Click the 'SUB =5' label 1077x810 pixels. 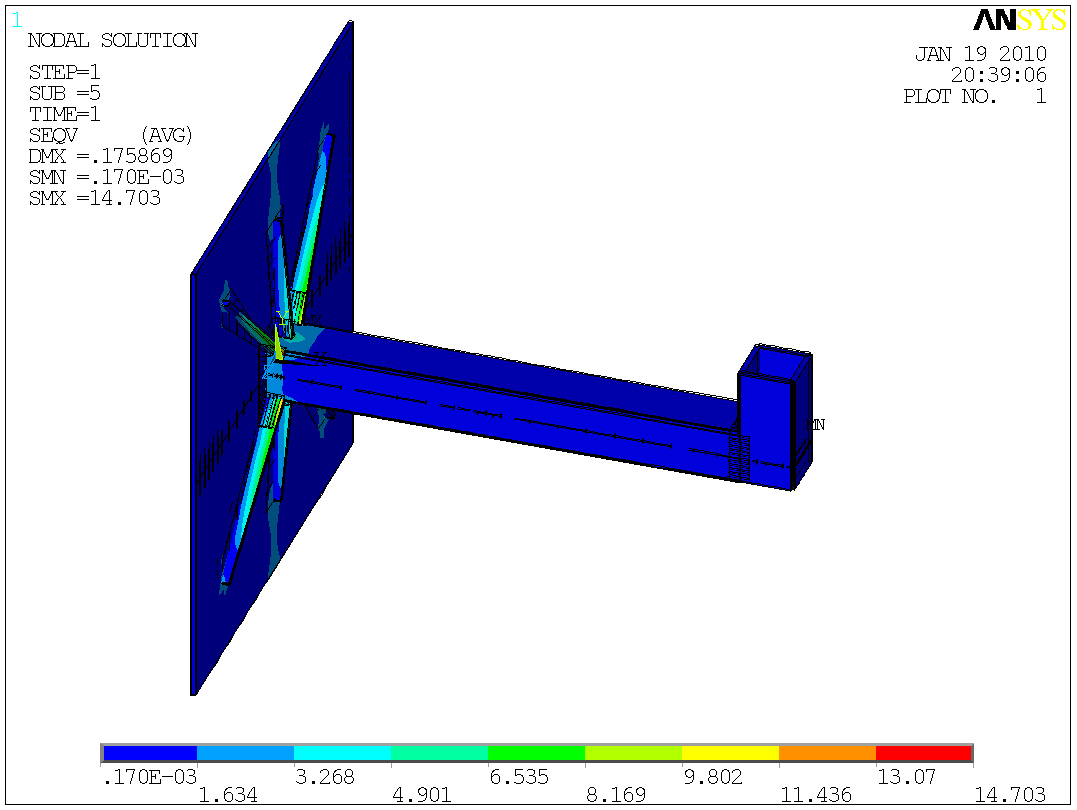65,93
